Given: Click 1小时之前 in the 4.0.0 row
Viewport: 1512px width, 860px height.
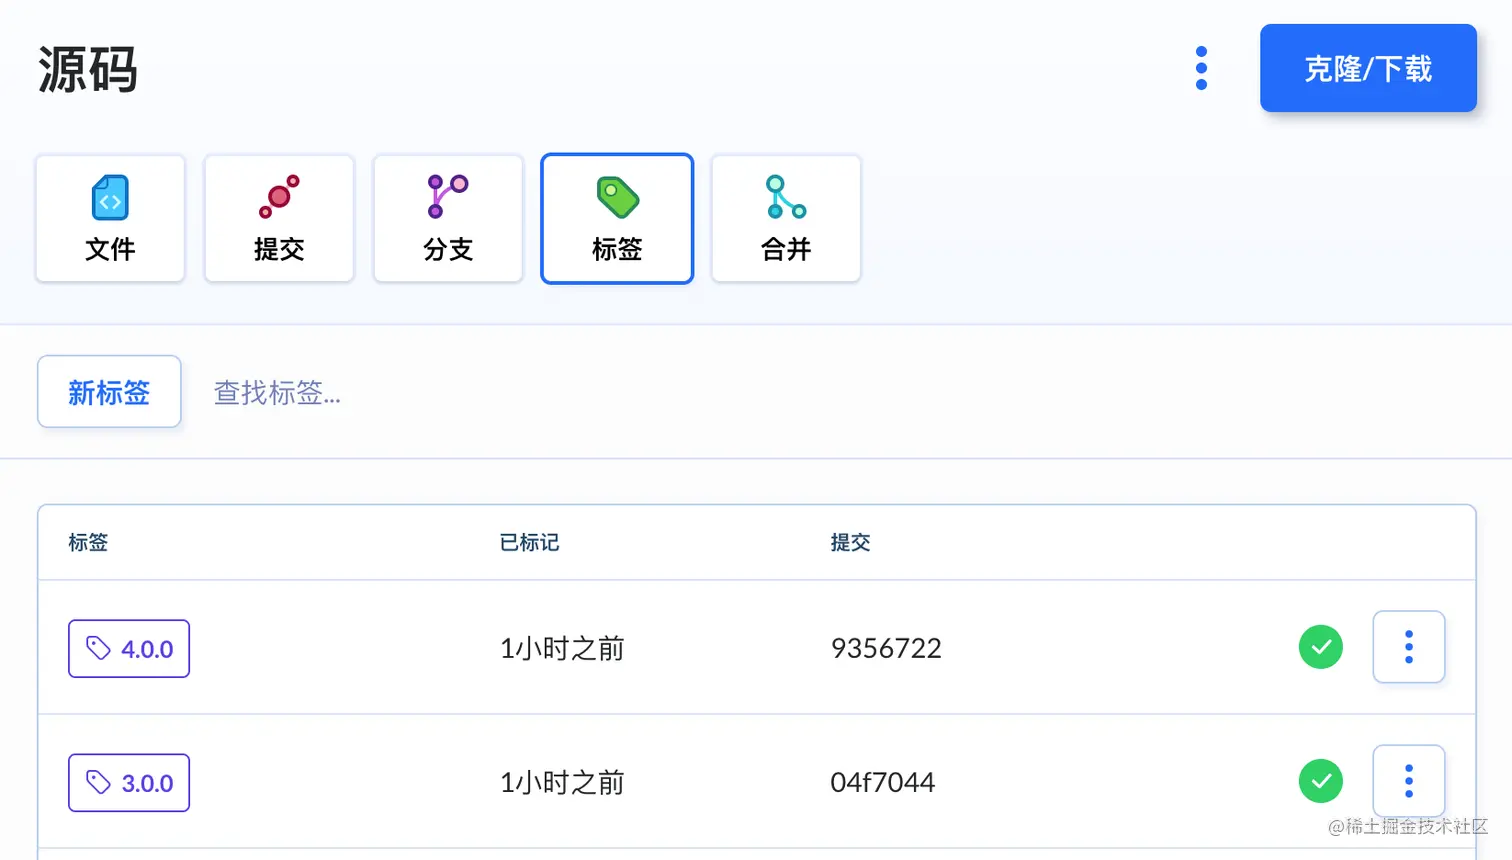Looking at the screenshot, I should 562,648.
